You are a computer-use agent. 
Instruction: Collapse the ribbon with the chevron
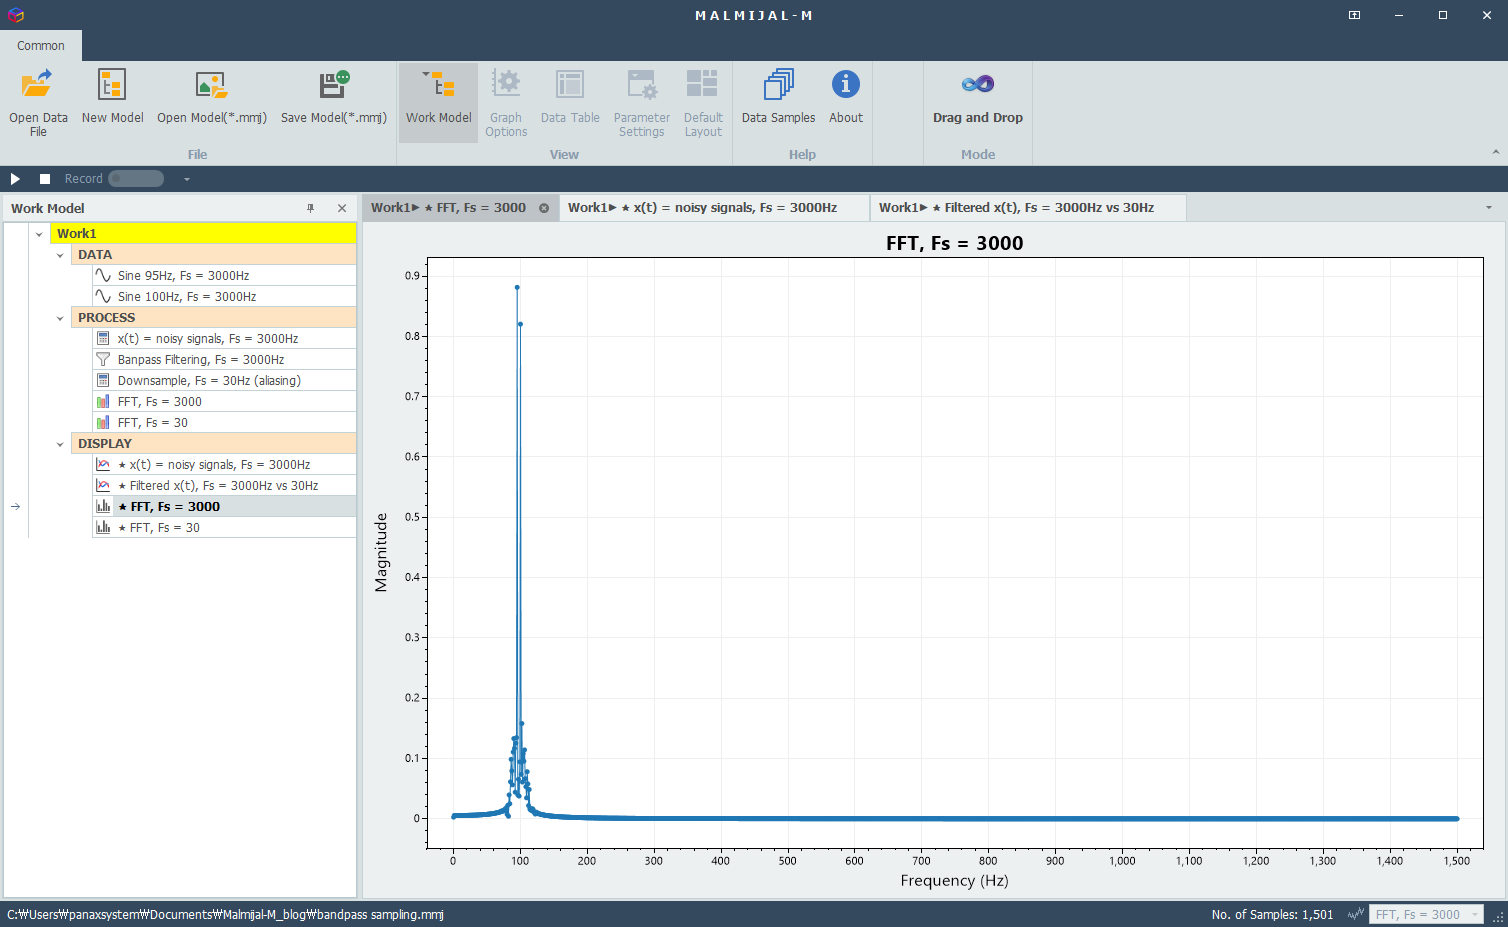click(x=1495, y=153)
